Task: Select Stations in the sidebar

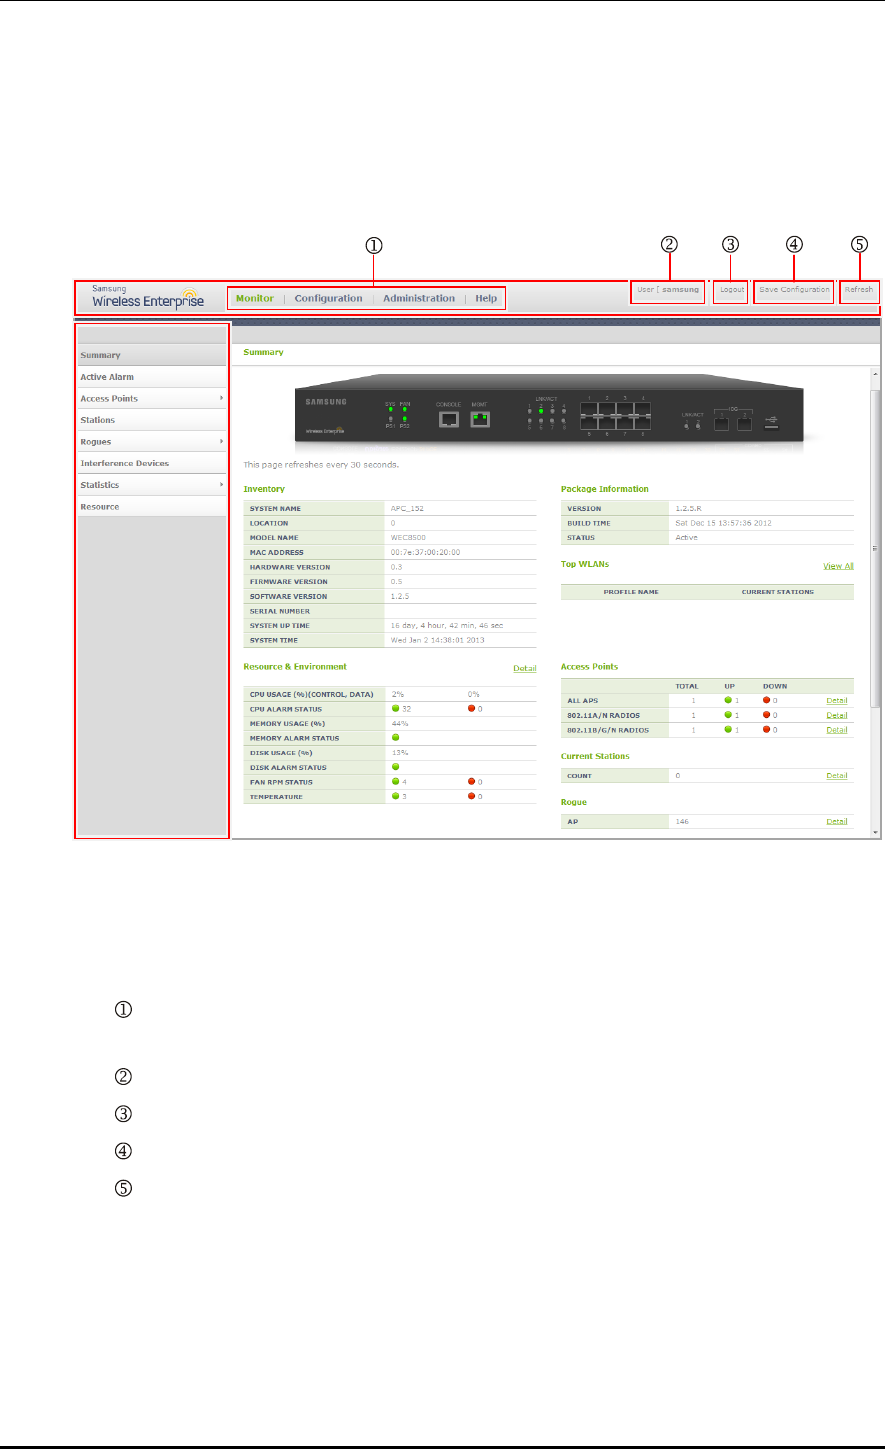Action: point(152,420)
